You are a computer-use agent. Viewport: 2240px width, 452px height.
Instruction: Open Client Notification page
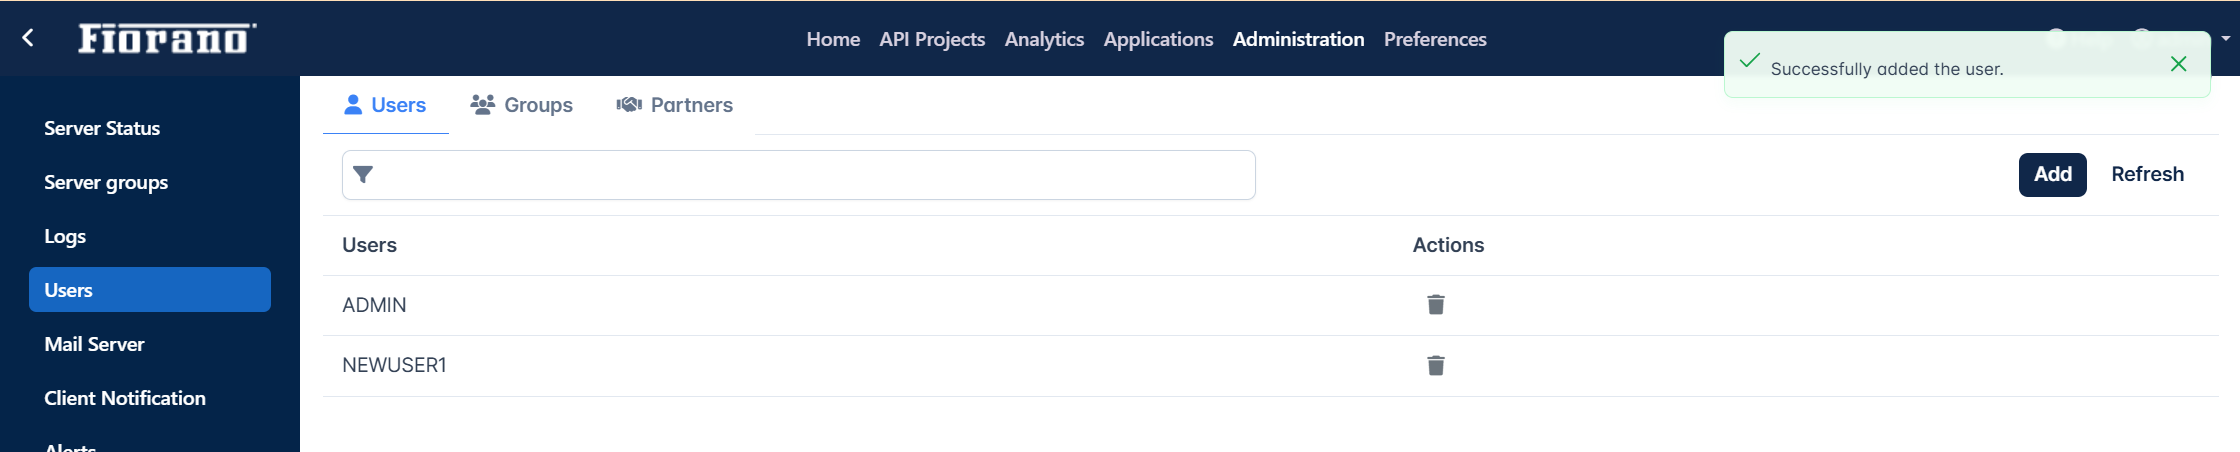pyautogui.click(x=125, y=398)
